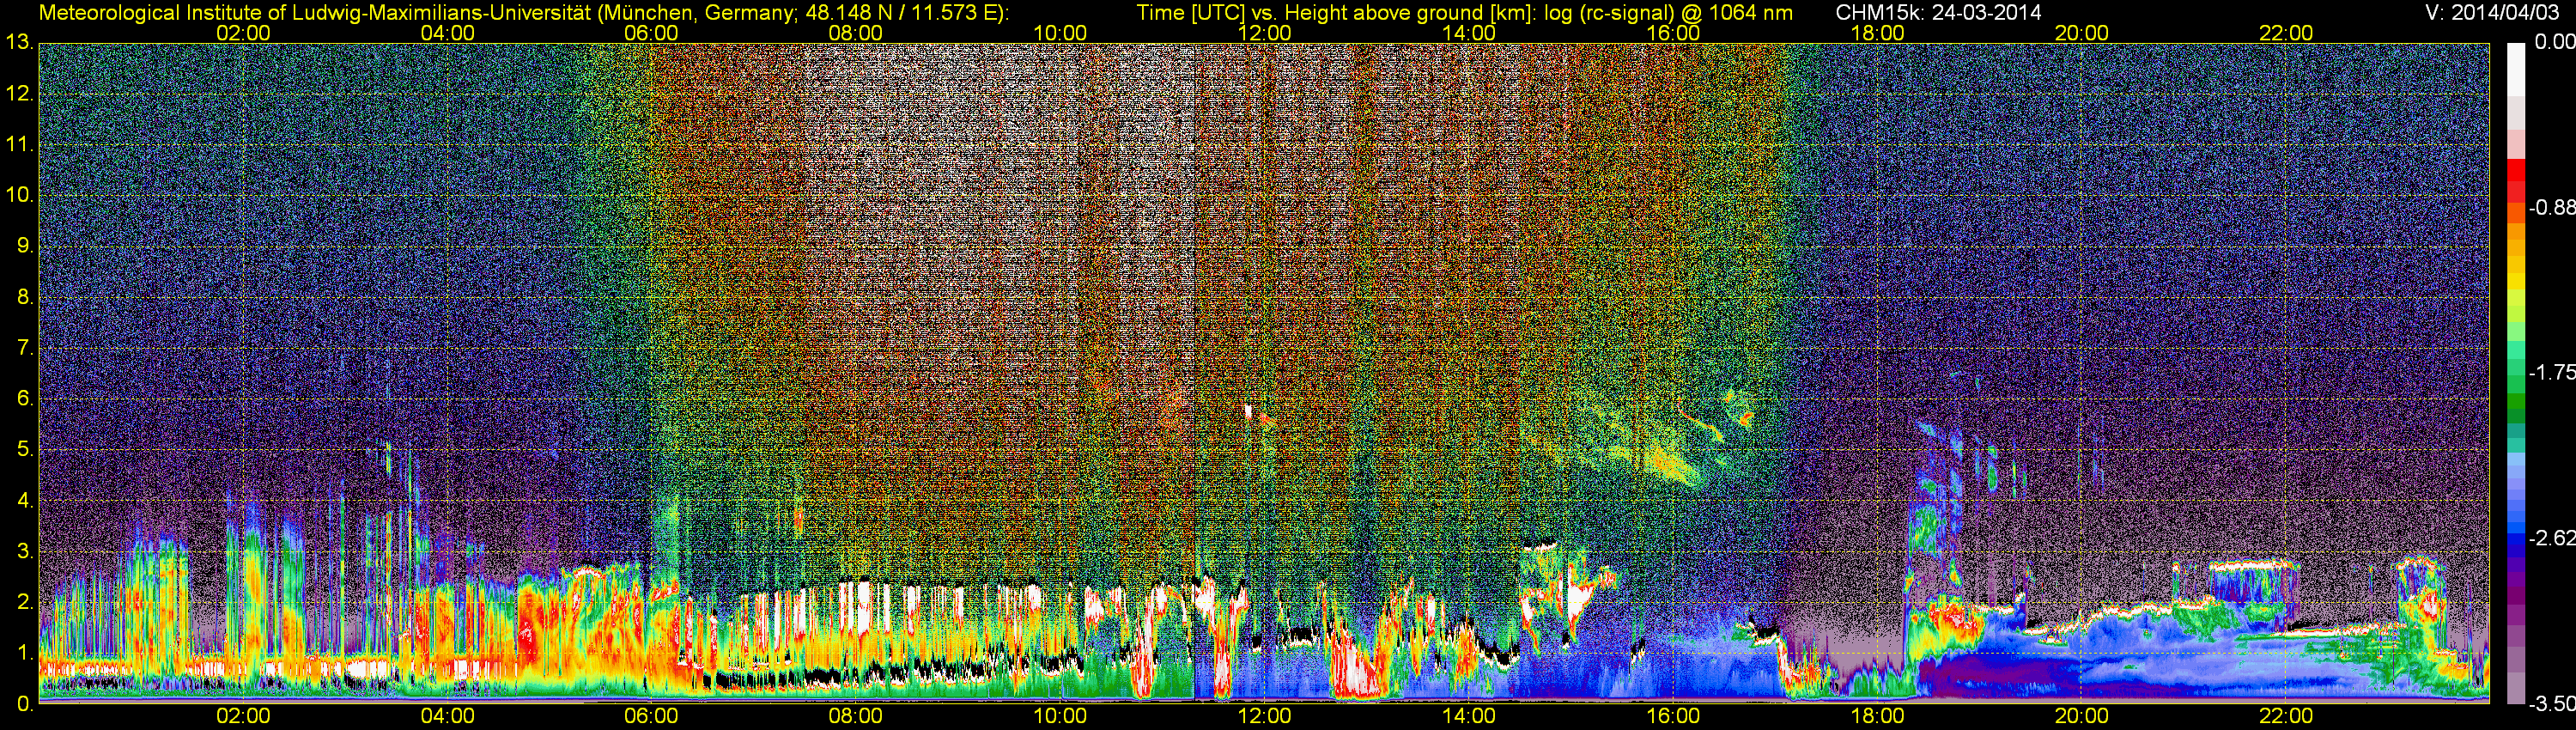Click the Meteorological Institute title text
Screen dimensions: 2576x730
[x=523, y=13]
